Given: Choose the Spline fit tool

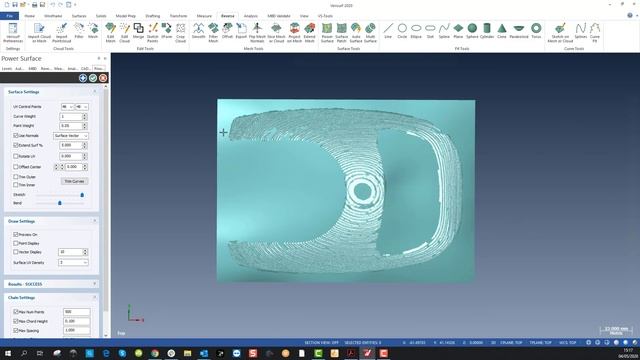Looking at the screenshot, I should pos(444,31).
